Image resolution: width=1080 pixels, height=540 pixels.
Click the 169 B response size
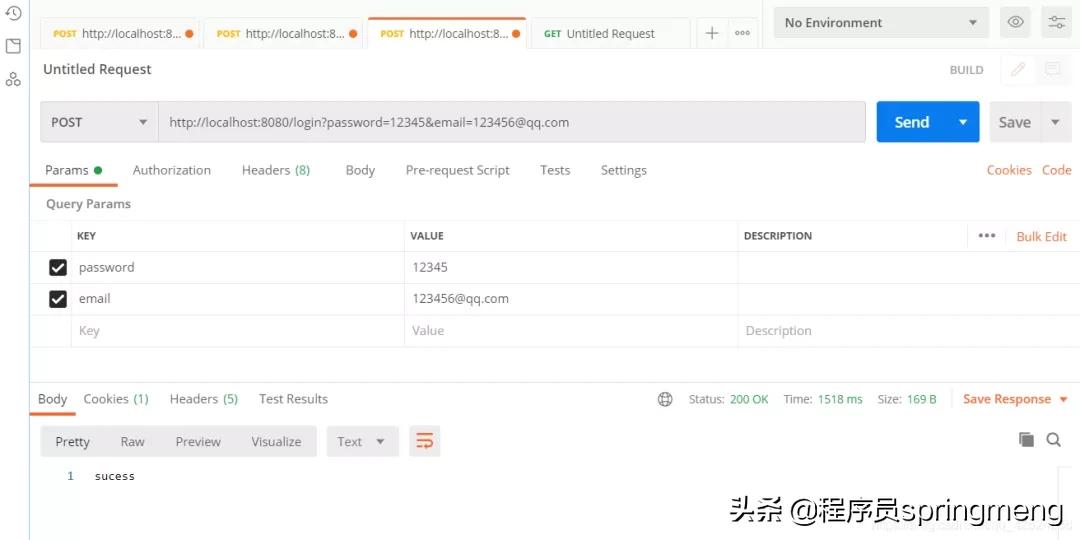pos(920,399)
